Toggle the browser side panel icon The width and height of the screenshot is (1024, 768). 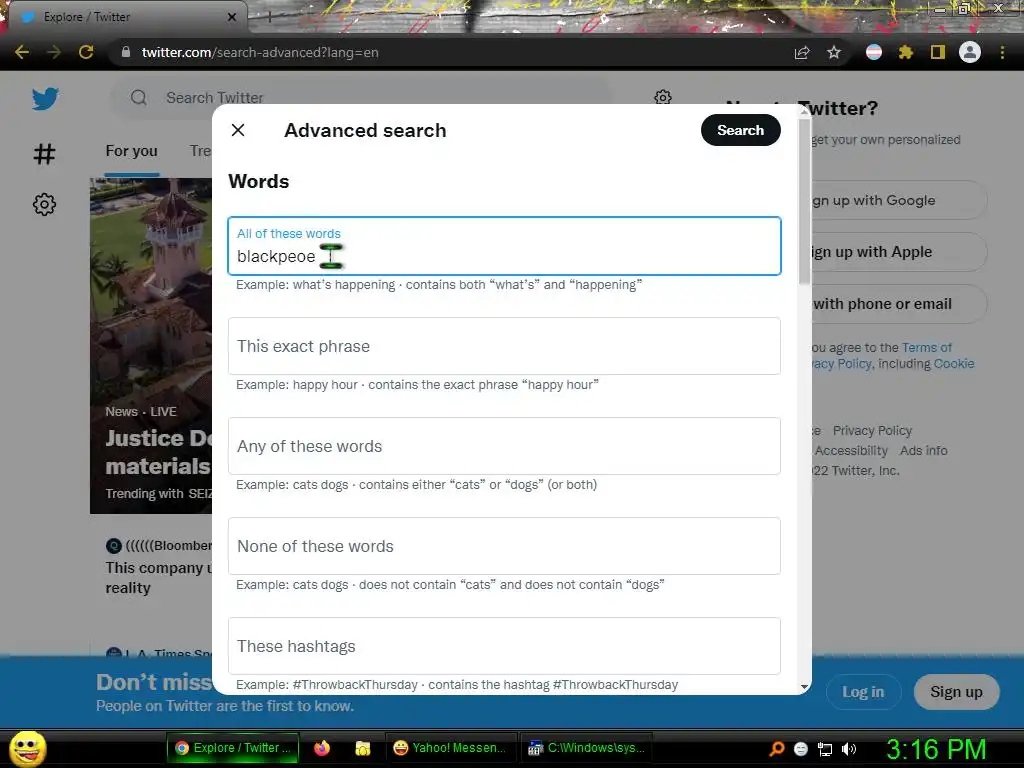(938, 52)
